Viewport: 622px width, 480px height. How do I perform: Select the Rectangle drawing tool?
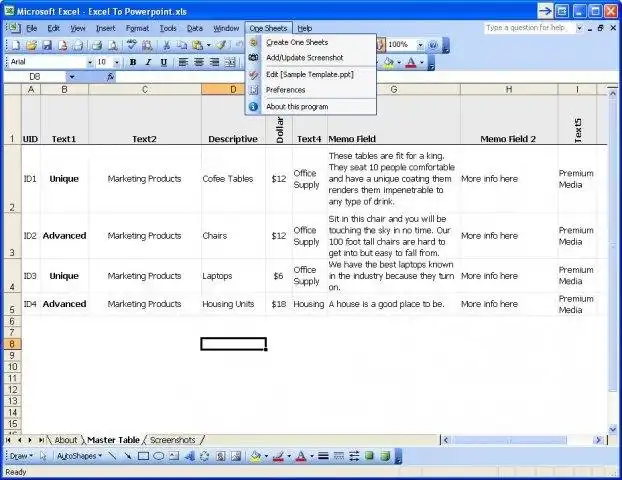click(x=143, y=456)
